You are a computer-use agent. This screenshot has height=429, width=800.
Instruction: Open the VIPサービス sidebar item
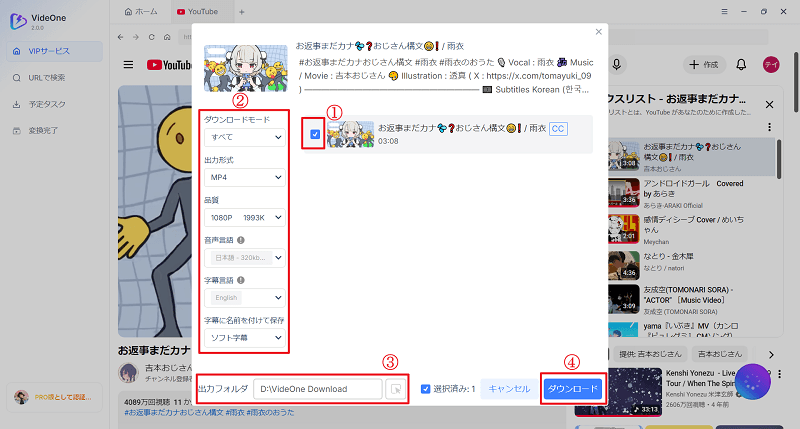click(55, 51)
